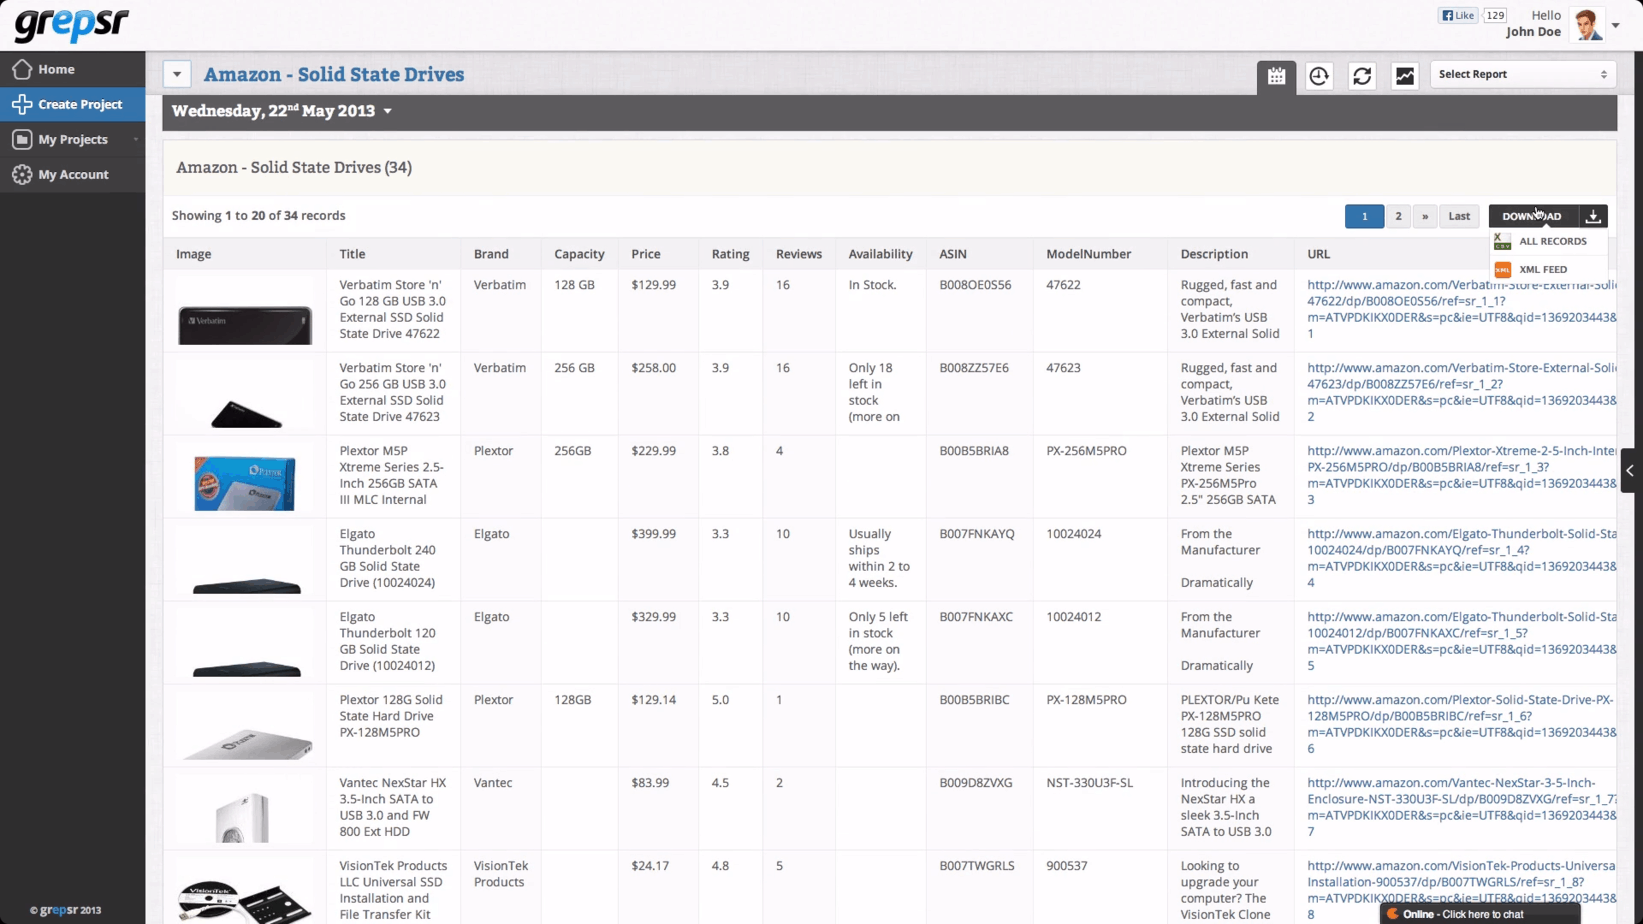Open the Amazon URL for model 47623
The height and width of the screenshot is (924, 1643).
(1461, 392)
